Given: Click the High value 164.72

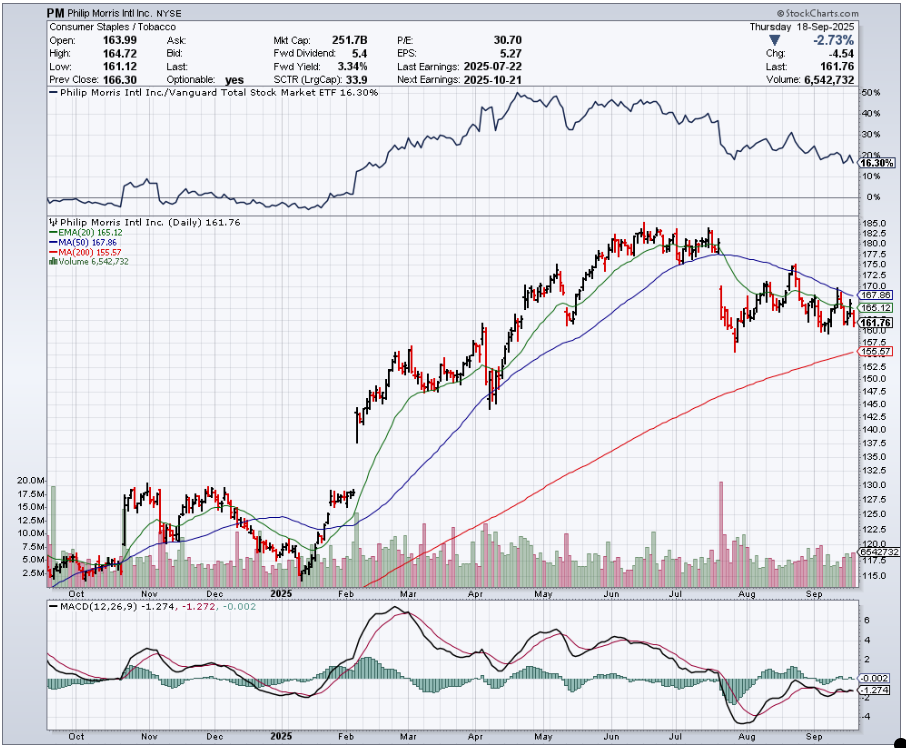Looking at the screenshot, I should click(x=120, y=53).
